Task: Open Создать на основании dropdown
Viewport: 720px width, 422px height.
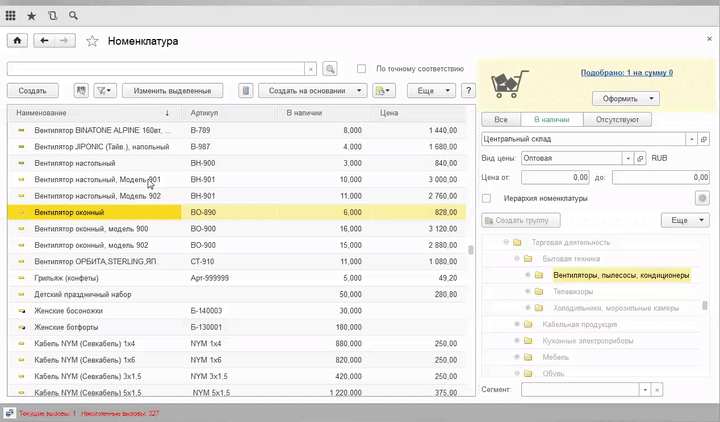Action: click(x=312, y=90)
